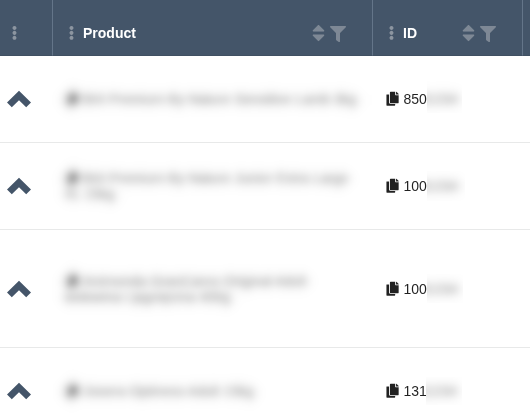Select blurred product name in first row
Image resolution: width=530 pixels, height=420 pixels.
[x=211, y=99]
